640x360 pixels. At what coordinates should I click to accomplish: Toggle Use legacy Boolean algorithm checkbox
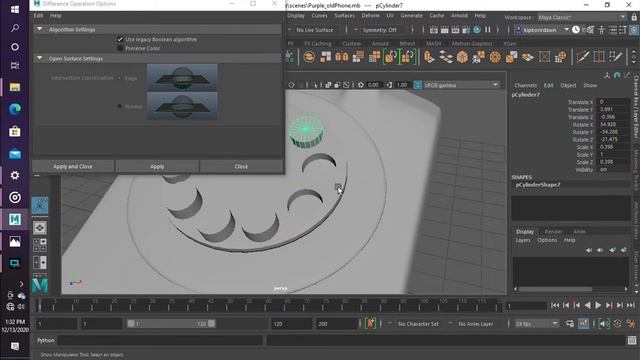click(120, 39)
